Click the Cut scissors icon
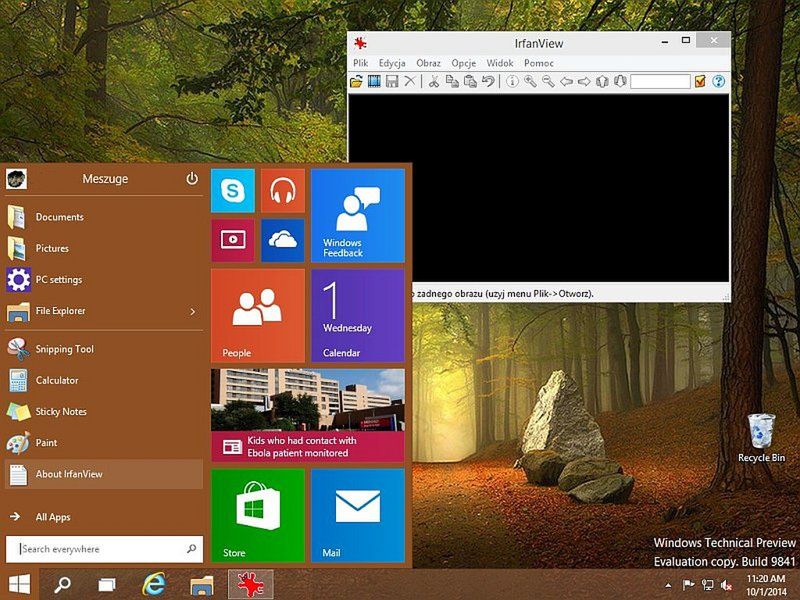Image resolution: width=800 pixels, height=600 pixels. point(434,81)
